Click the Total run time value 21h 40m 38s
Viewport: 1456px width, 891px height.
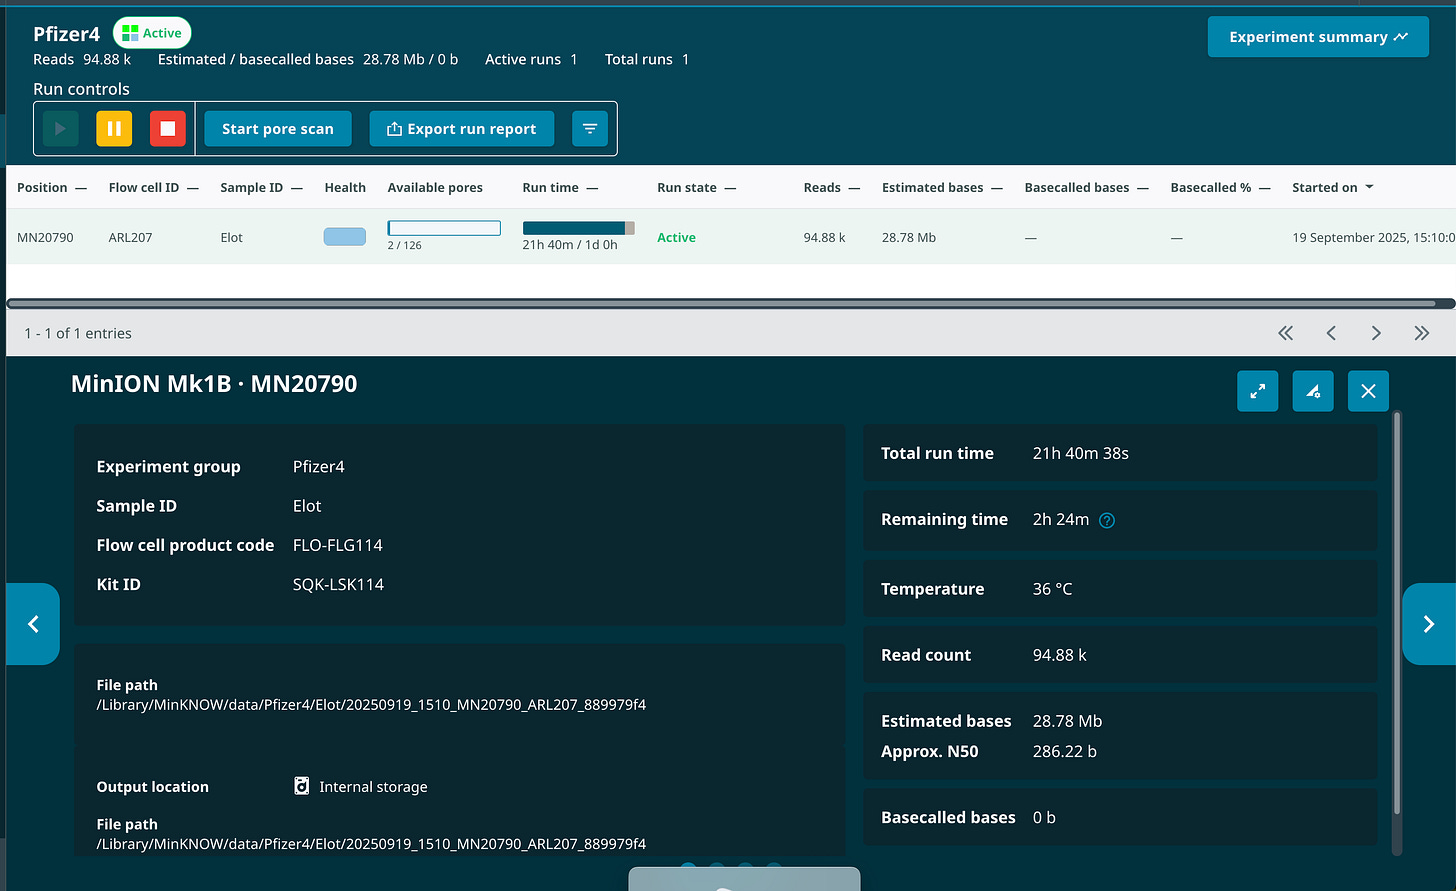pyautogui.click(x=1081, y=453)
